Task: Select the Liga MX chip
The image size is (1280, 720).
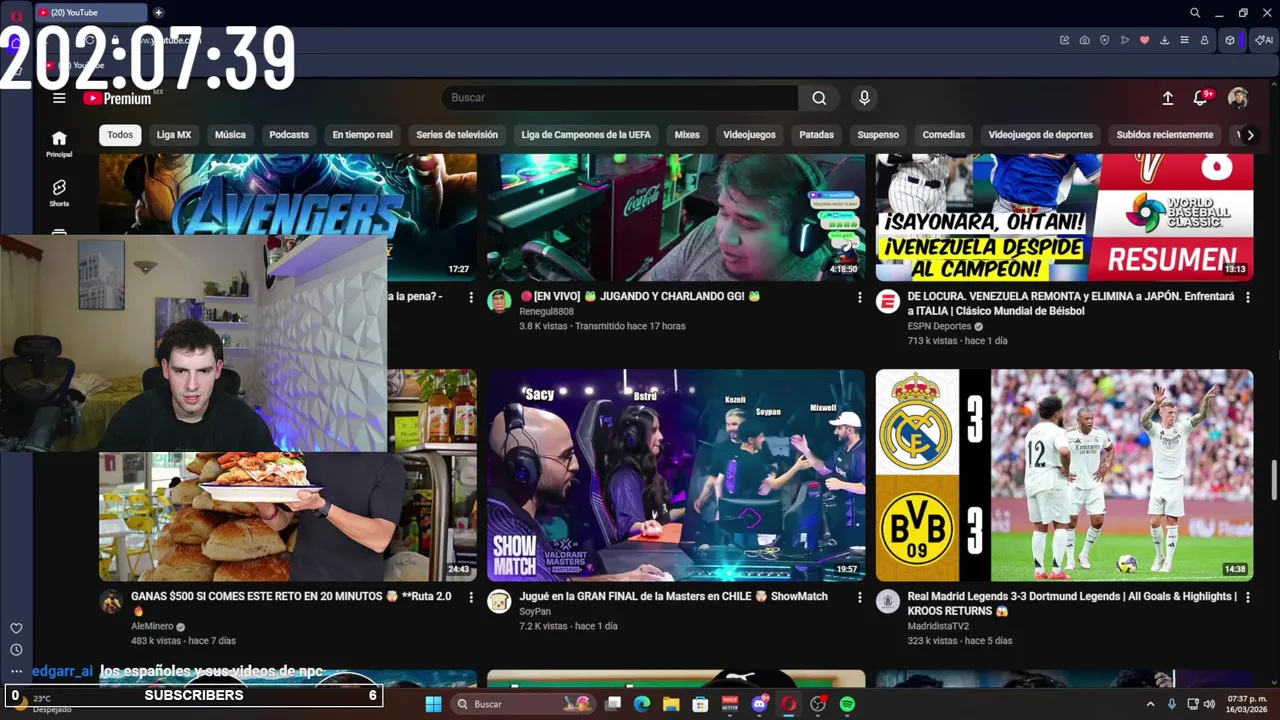Action: (174, 135)
